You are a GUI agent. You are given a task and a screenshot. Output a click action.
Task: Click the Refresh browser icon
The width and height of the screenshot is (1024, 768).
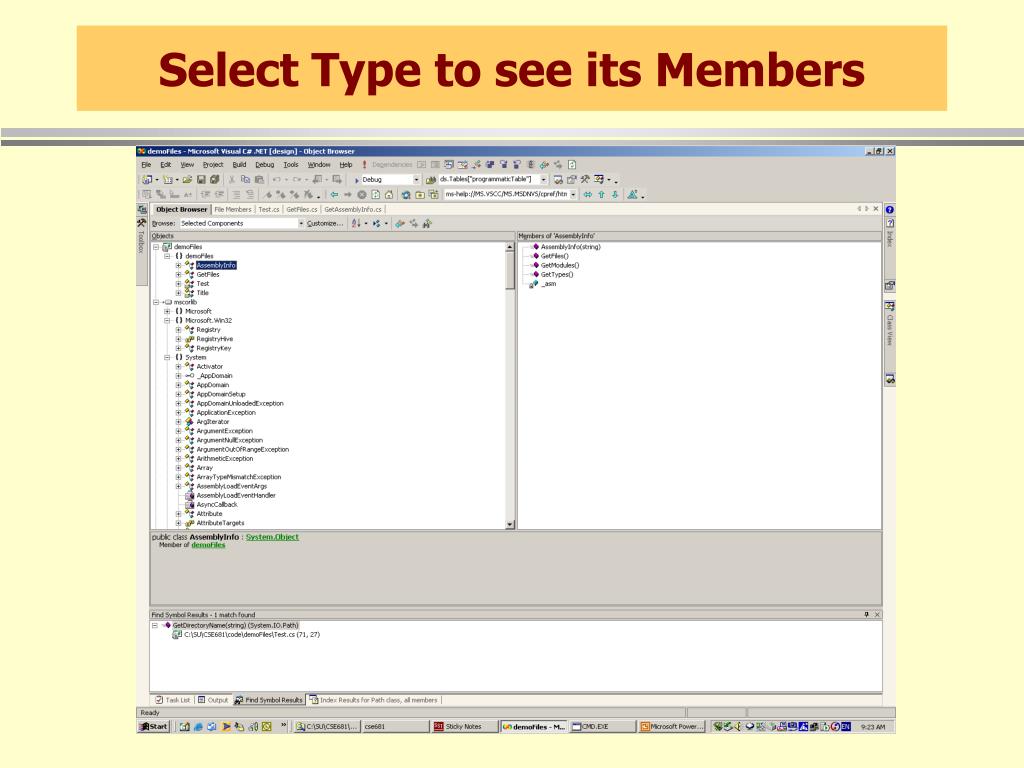tap(376, 195)
